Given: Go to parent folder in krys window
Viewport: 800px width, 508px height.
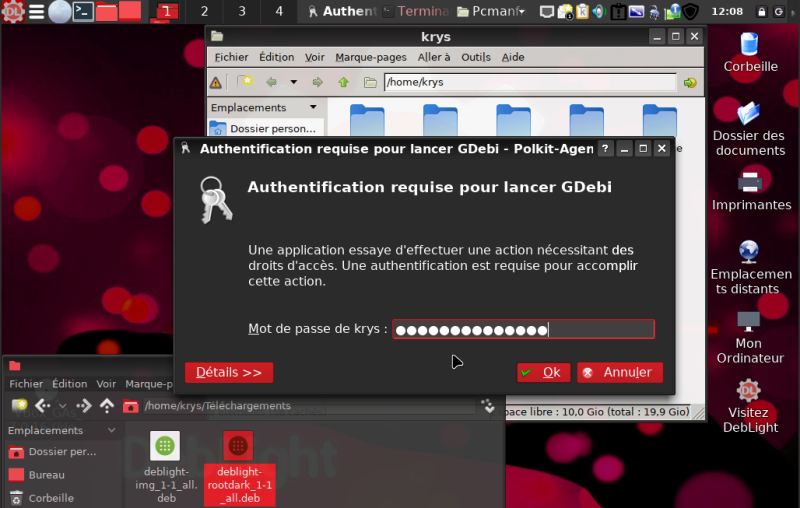Looking at the screenshot, I should tap(344, 82).
